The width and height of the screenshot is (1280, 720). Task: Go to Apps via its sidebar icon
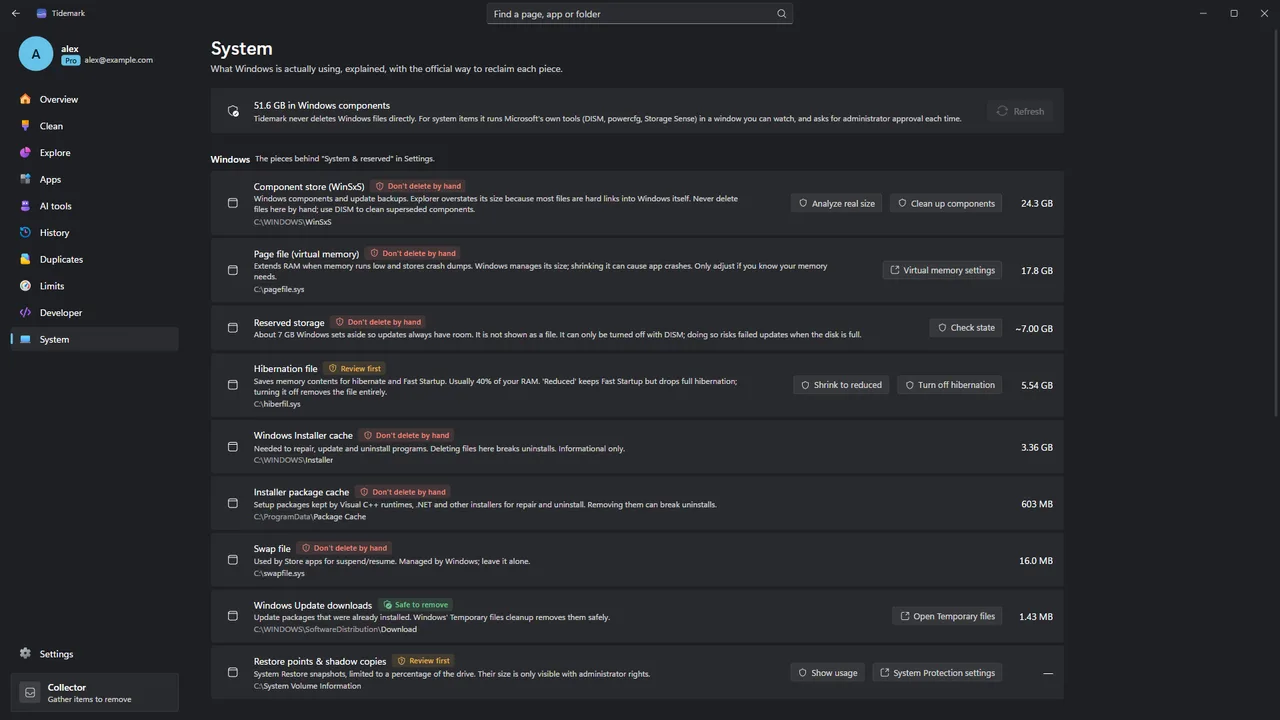(x=25, y=180)
